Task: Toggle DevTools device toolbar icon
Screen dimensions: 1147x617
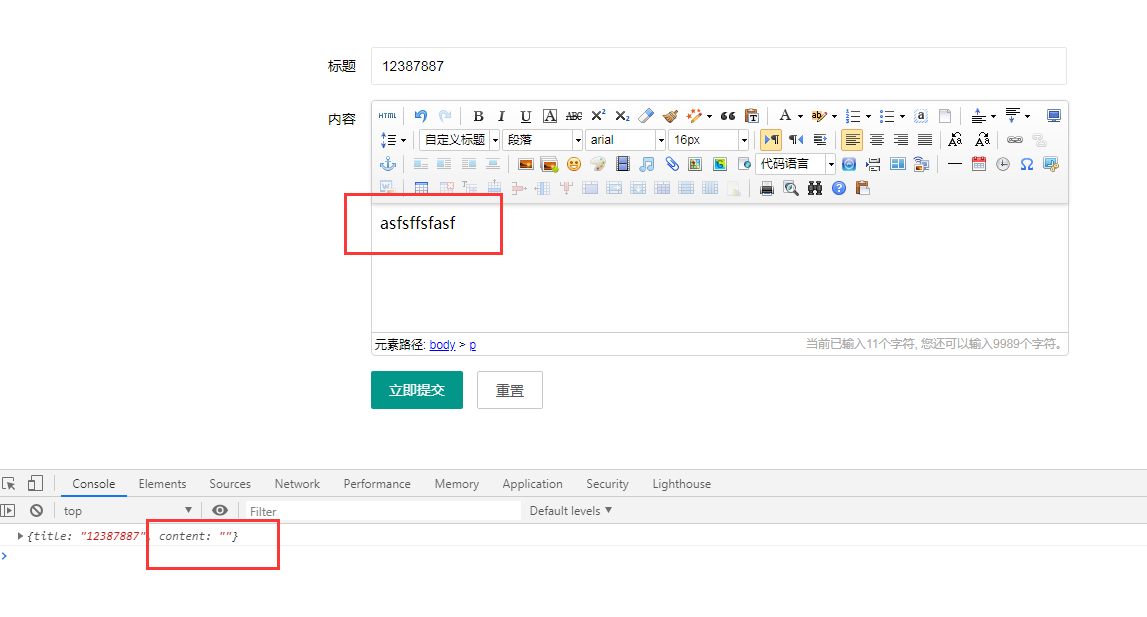Action: [x=35, y=484]
